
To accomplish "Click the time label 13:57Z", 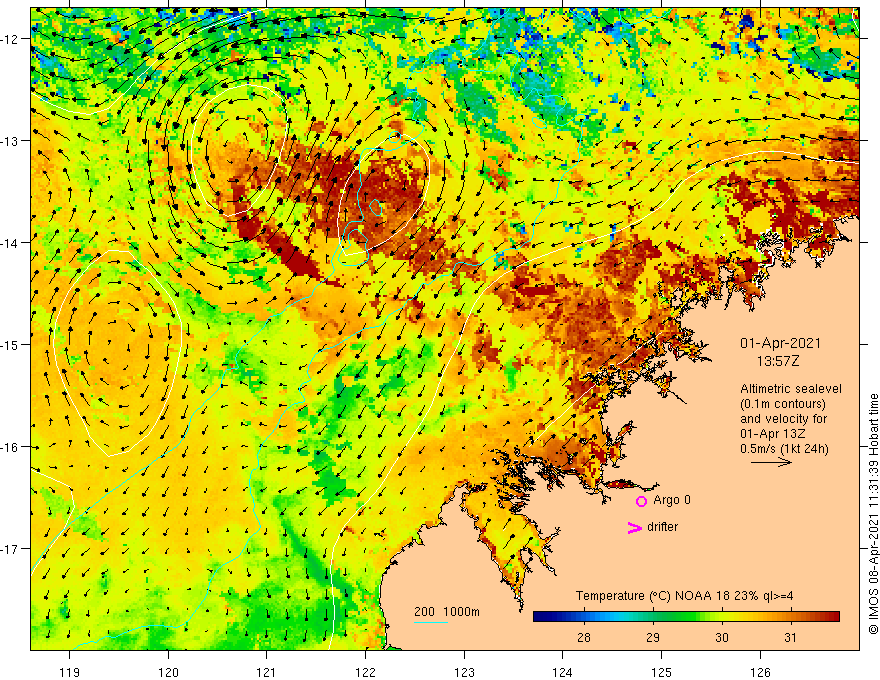I will [778, 361].
